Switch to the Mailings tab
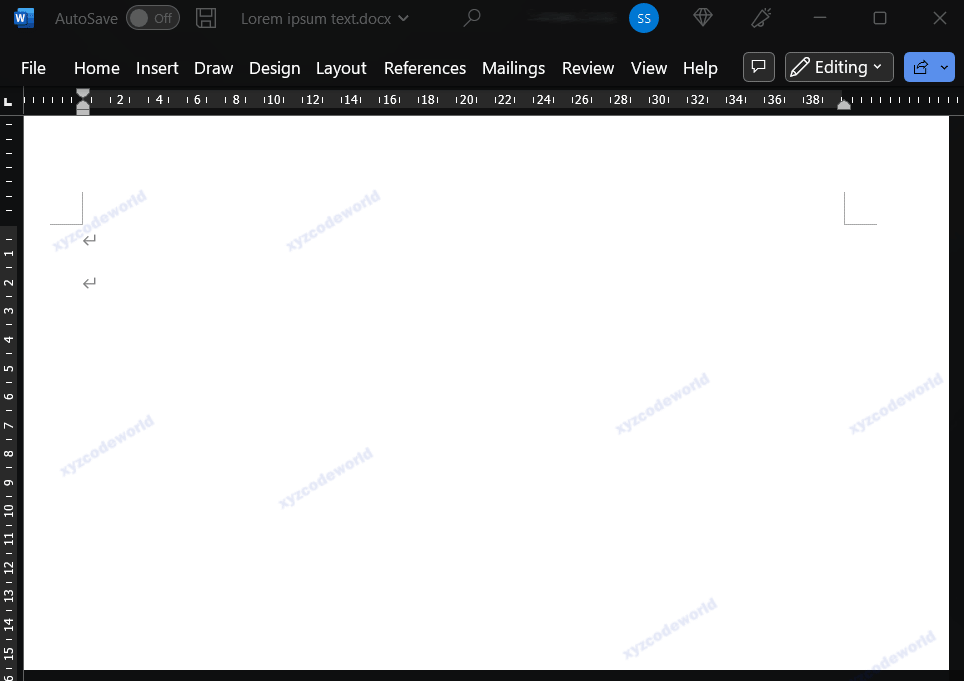Image resolution: width=964 pixels, height=681 pixels. coord(513,68)
